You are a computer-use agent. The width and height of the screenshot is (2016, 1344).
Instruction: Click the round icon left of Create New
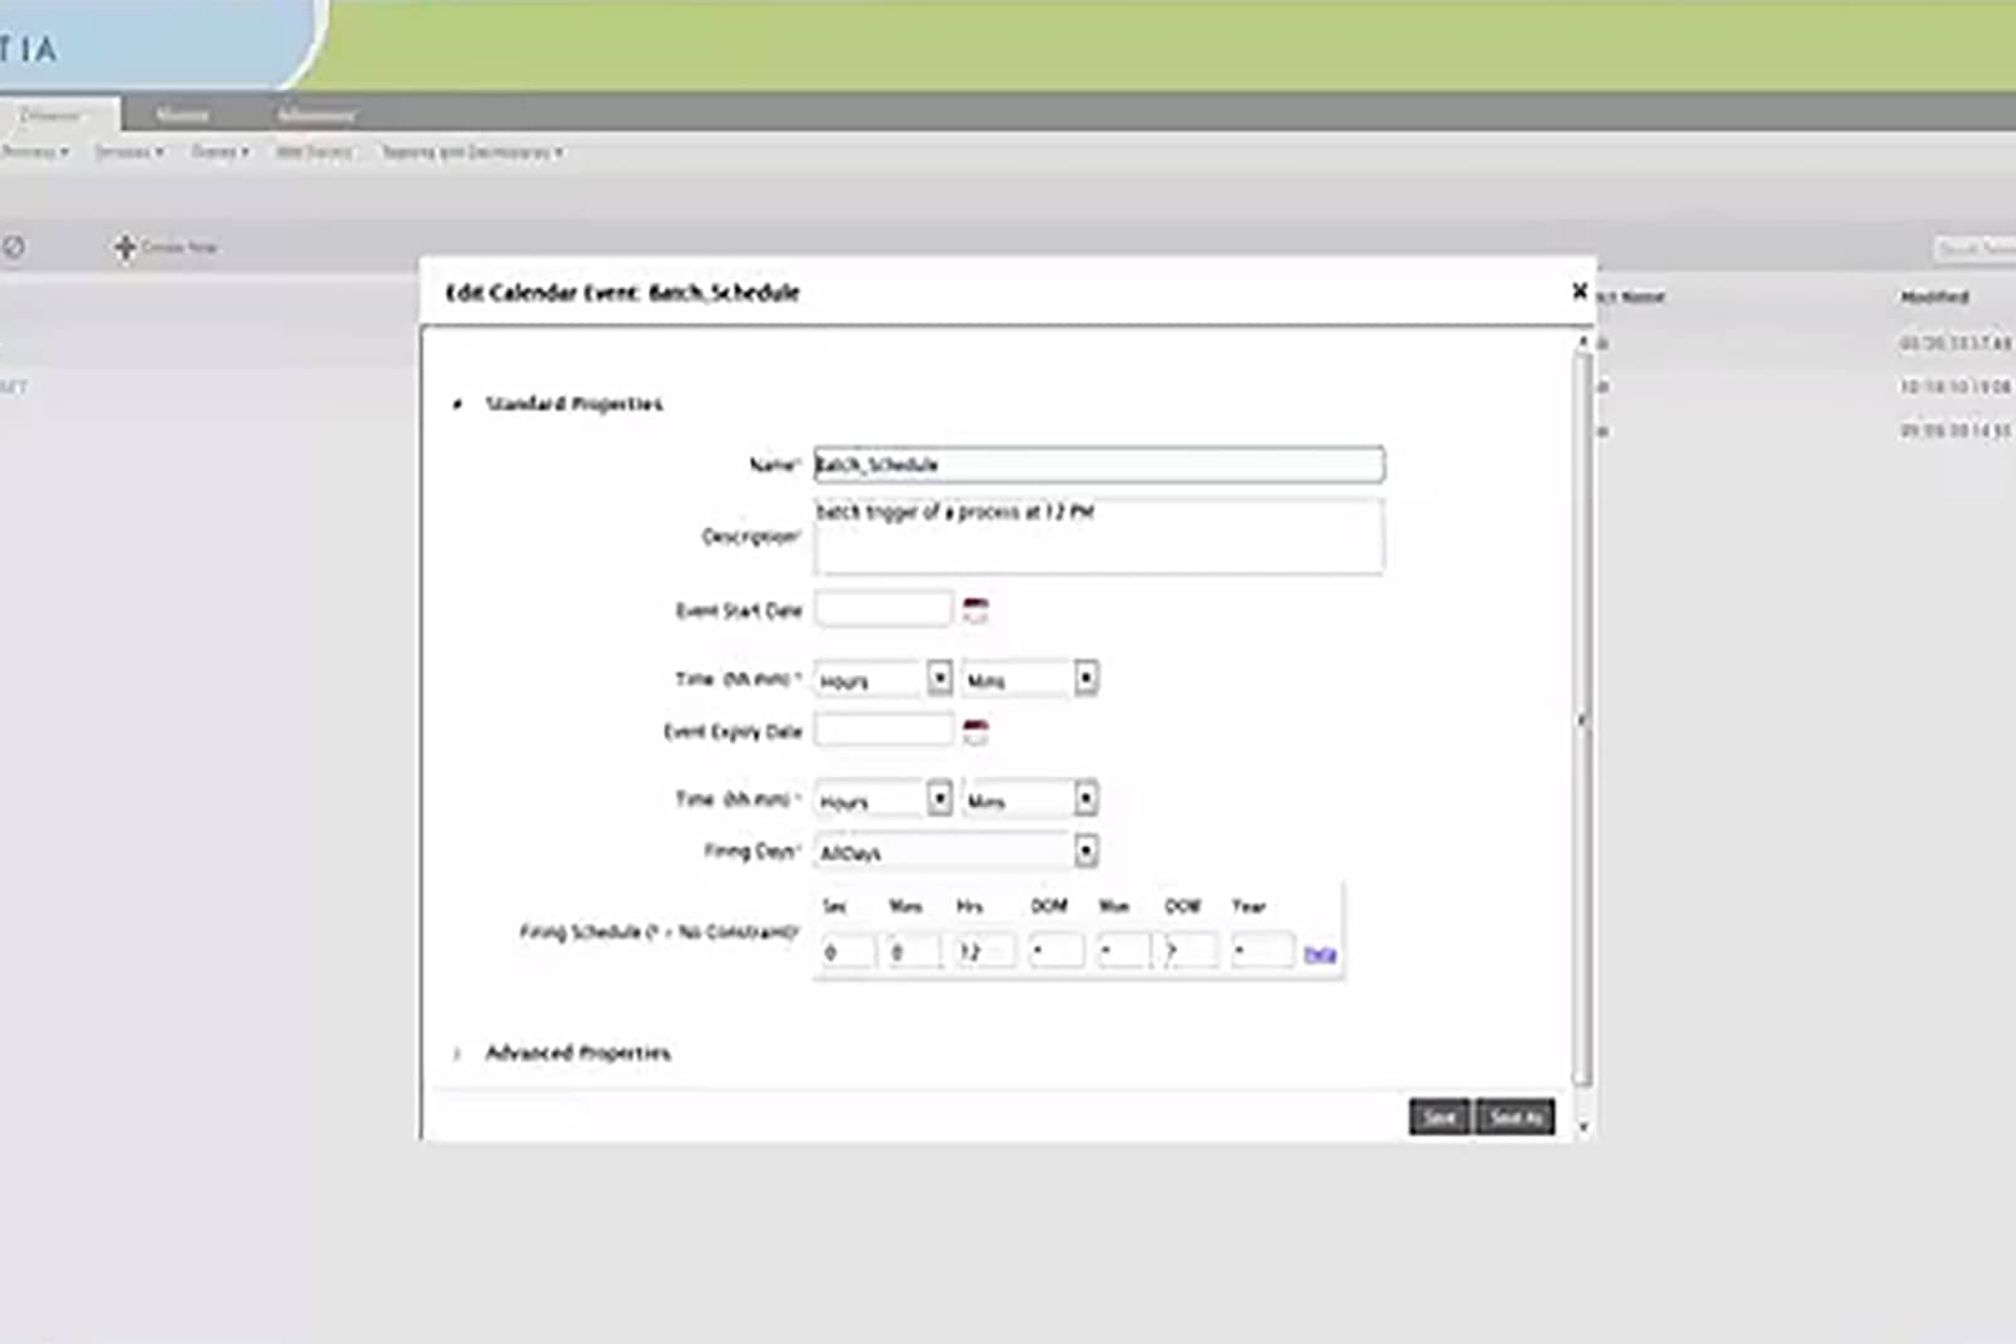coord(14,247)
